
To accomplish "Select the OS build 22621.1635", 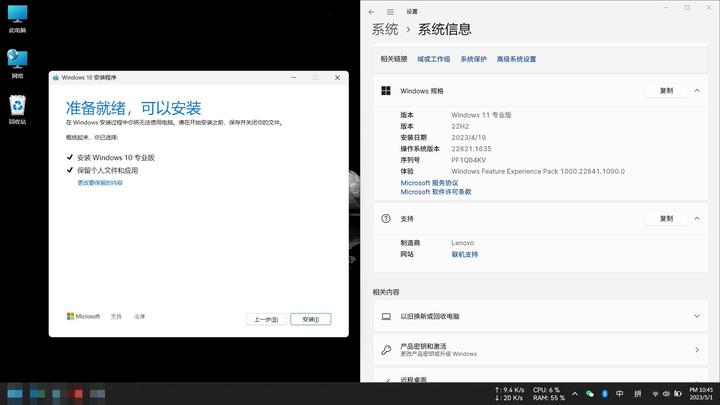I will pos(471,149).
